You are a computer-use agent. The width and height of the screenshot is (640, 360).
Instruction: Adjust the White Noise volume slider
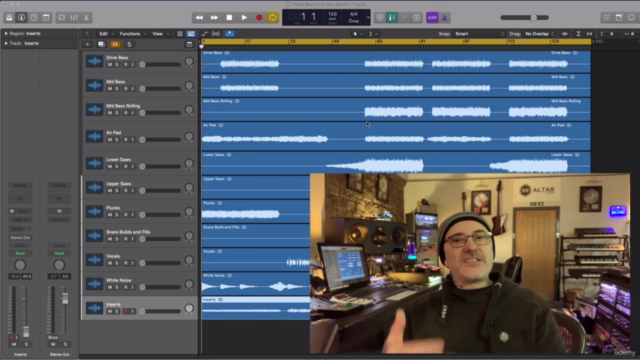(160, 287)
